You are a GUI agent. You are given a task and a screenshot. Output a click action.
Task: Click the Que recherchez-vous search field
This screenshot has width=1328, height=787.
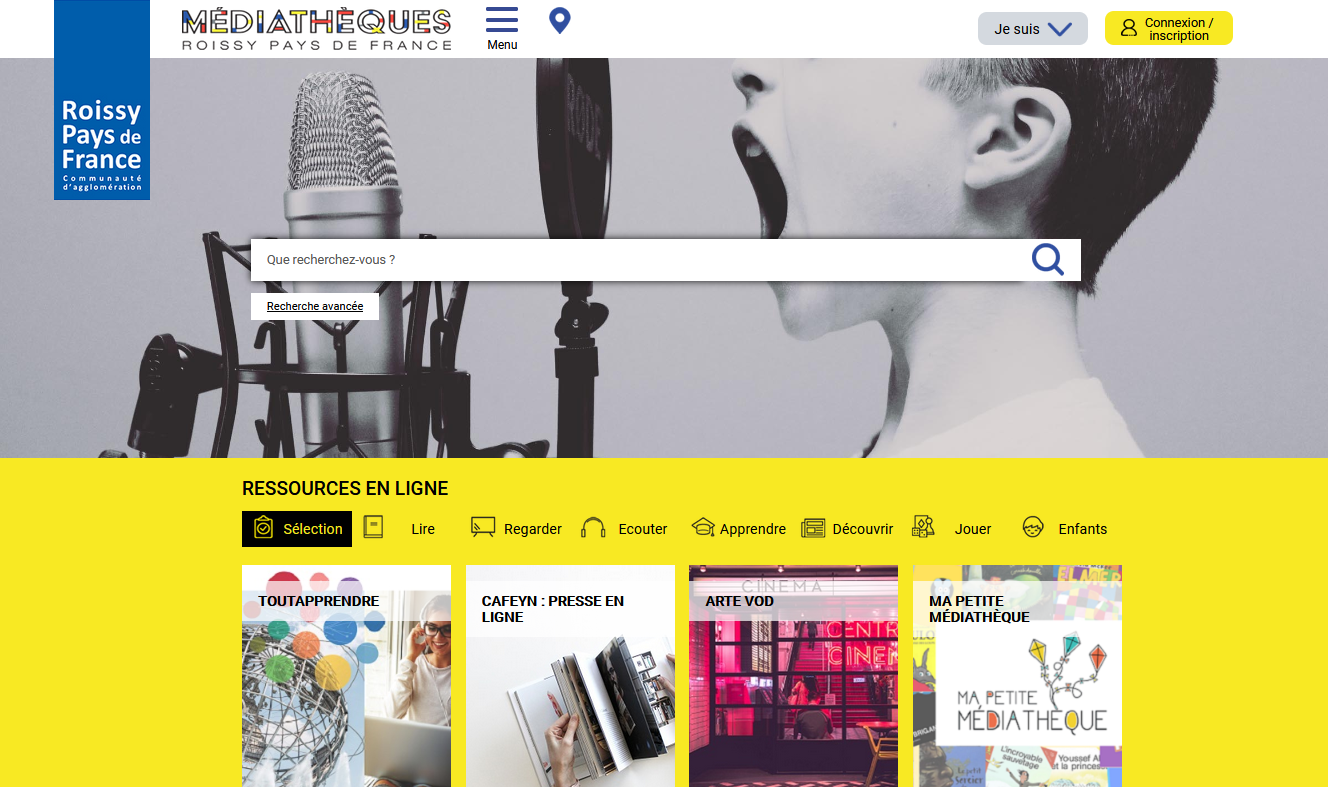[640, 260]
